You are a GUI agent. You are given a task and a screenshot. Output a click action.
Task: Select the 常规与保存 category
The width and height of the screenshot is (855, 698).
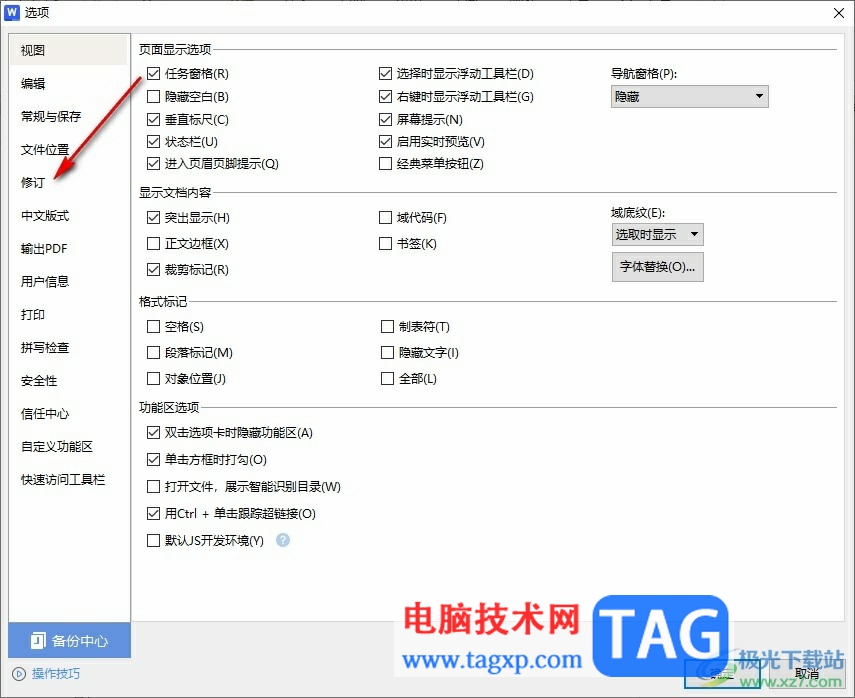click(69, 116)
